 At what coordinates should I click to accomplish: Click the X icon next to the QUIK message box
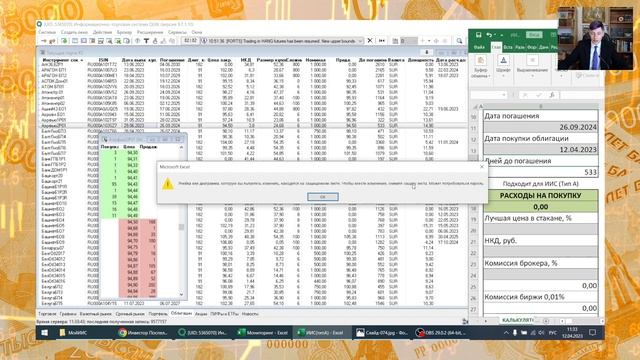[x=370, y=41]
